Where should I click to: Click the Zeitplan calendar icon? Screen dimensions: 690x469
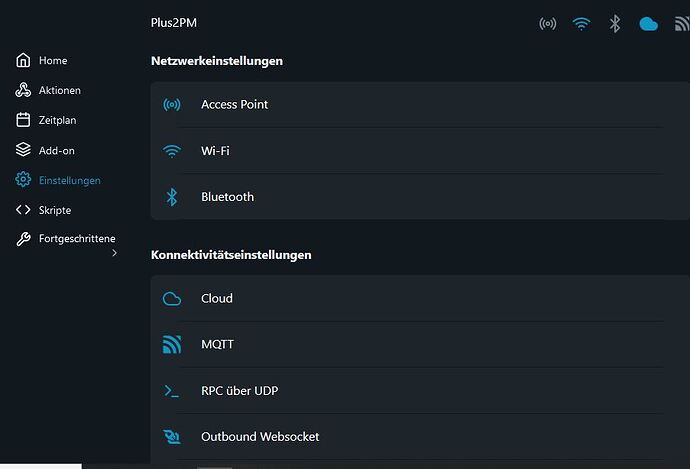23,120
